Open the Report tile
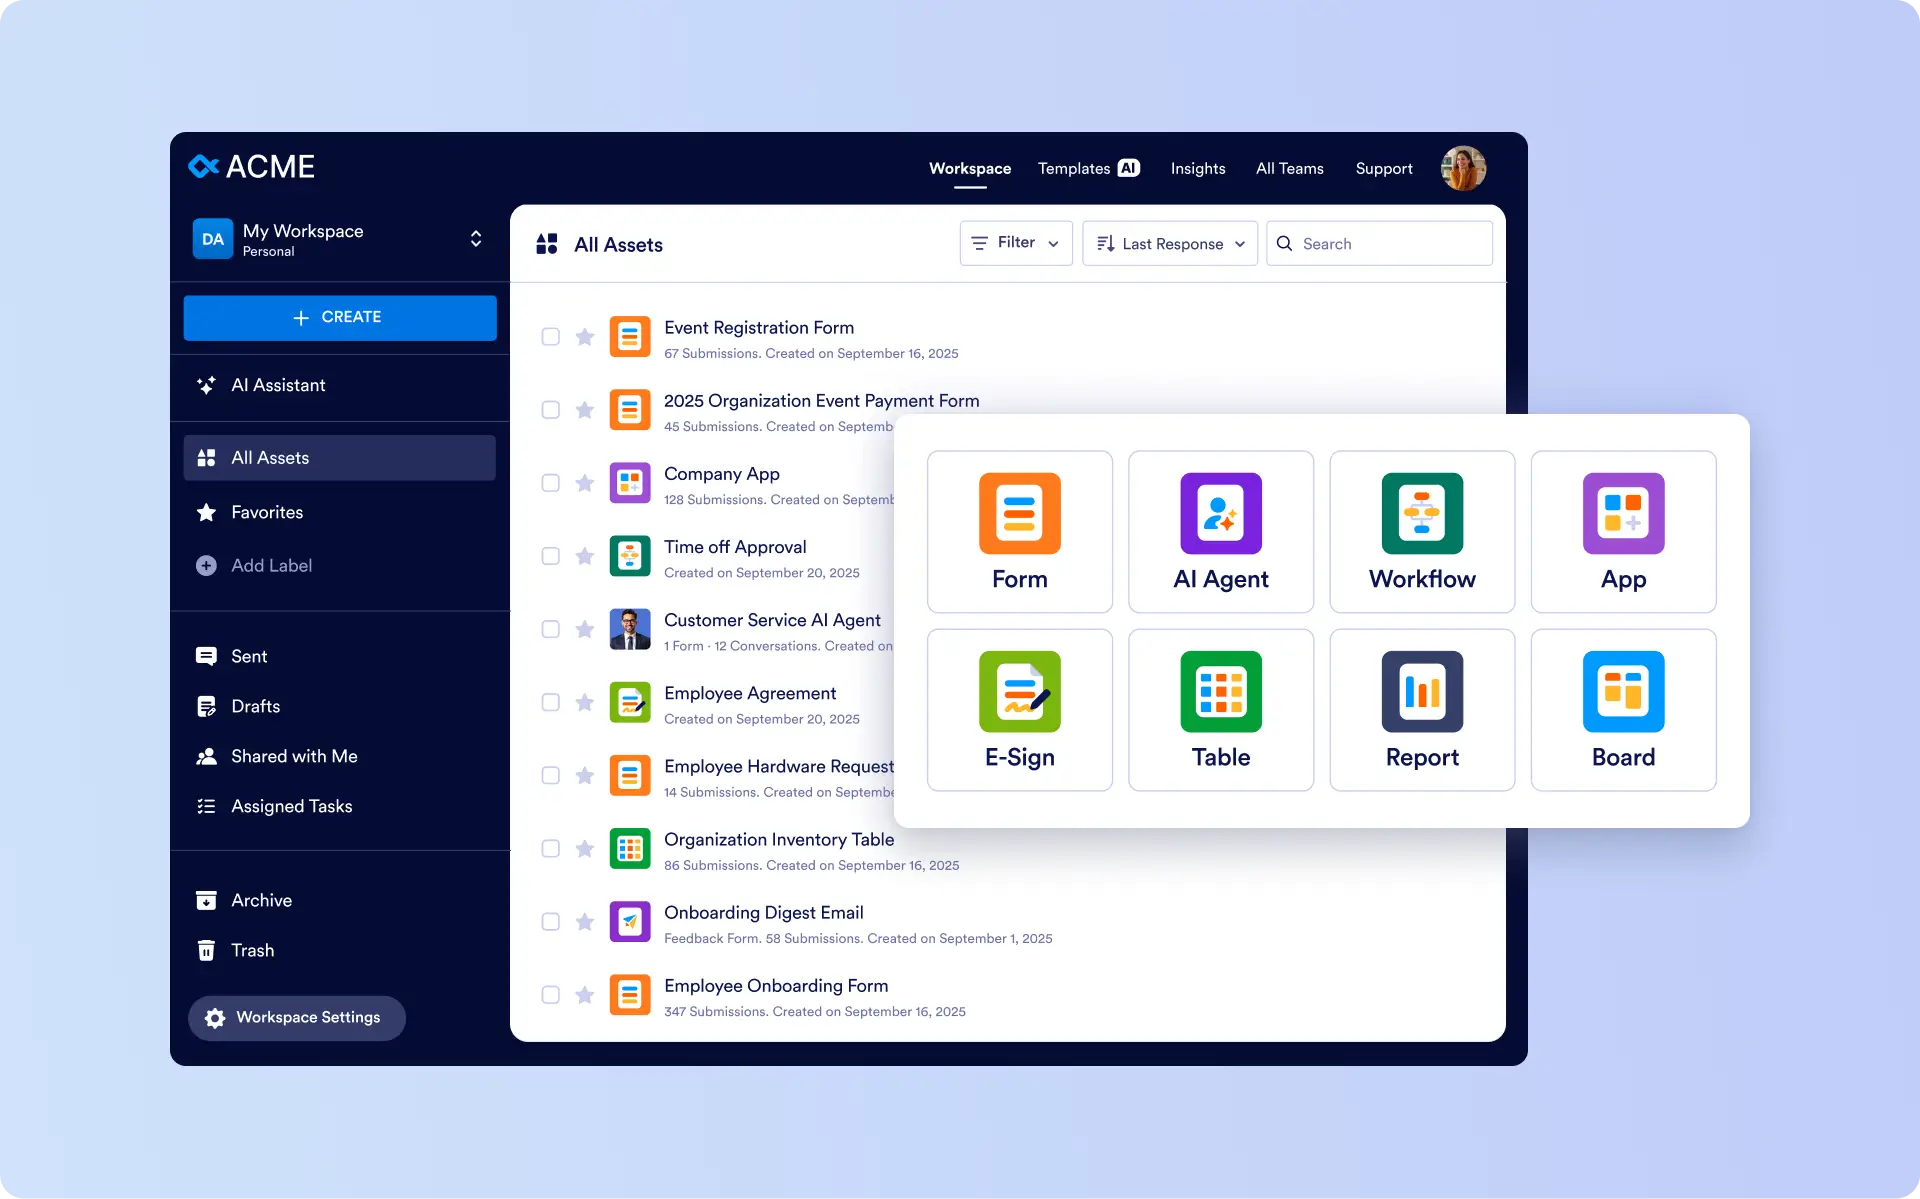1920x1199 pixels. coord(1422,709)
